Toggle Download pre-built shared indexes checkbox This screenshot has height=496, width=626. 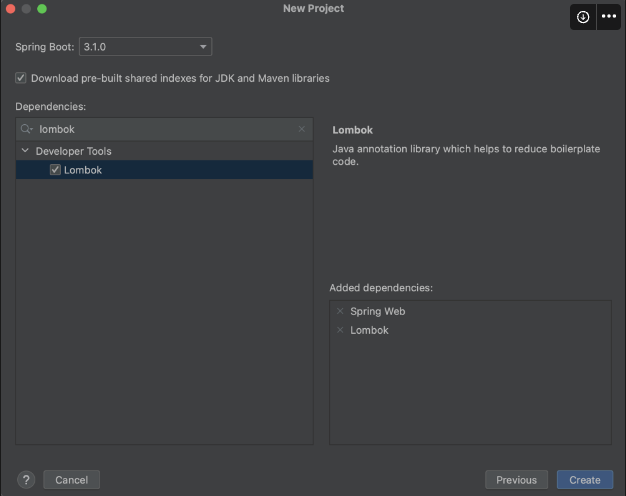[21, 78]
